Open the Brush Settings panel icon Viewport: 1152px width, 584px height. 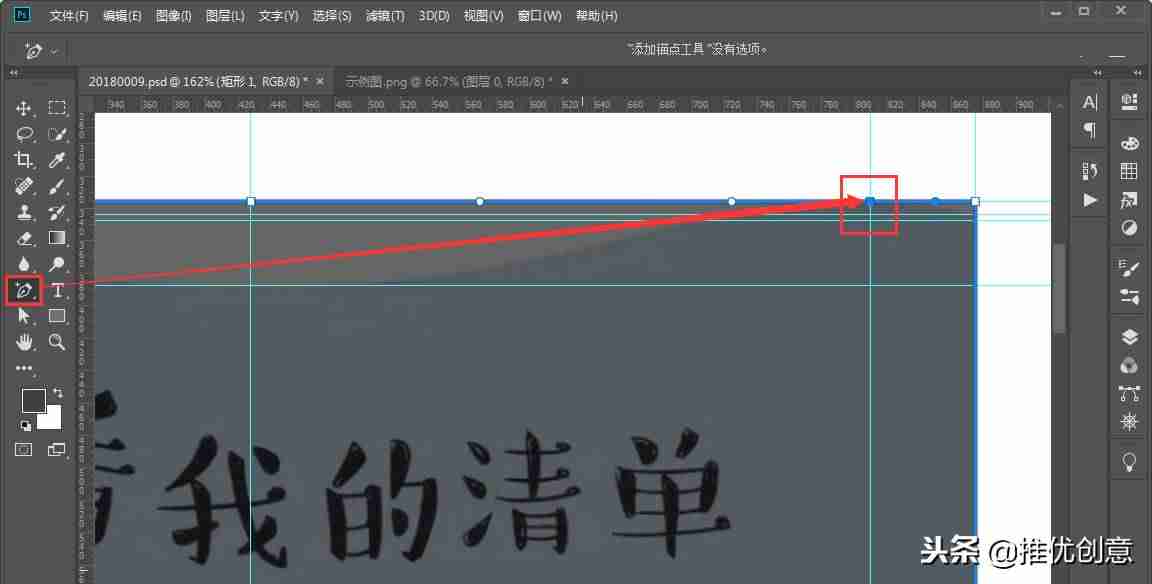click(x=1129, y=268)
